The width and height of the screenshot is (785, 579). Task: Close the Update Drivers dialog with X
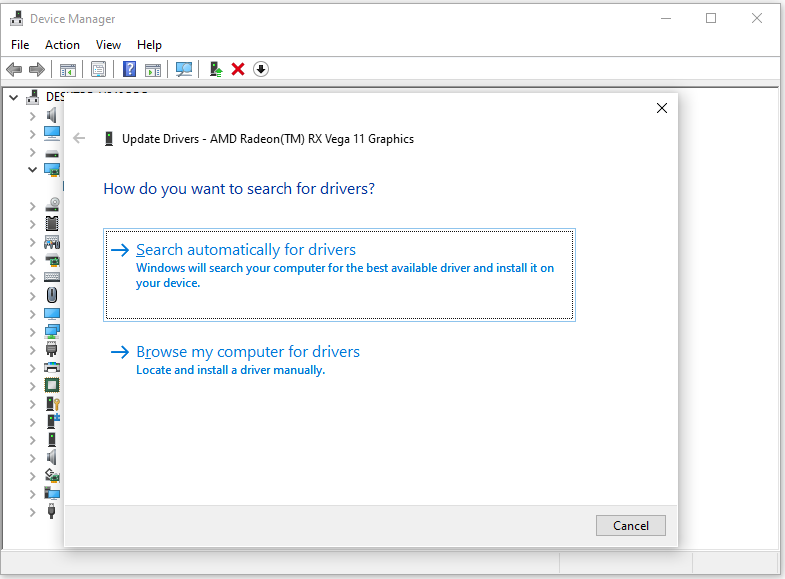pyautogui.click(x=662, y=108)
